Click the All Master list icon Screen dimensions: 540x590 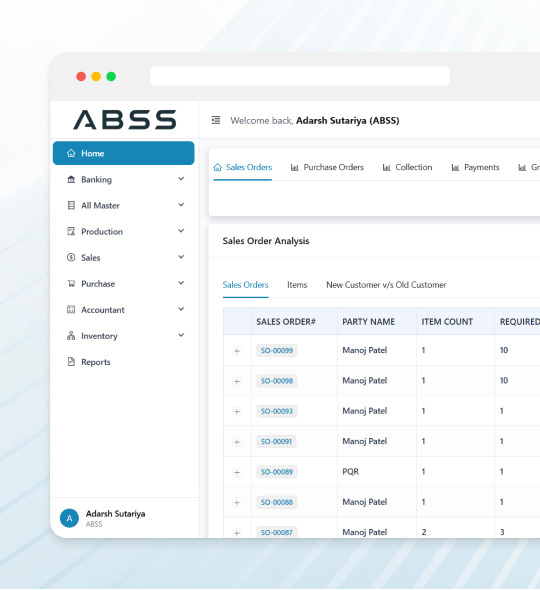[71, 205]
